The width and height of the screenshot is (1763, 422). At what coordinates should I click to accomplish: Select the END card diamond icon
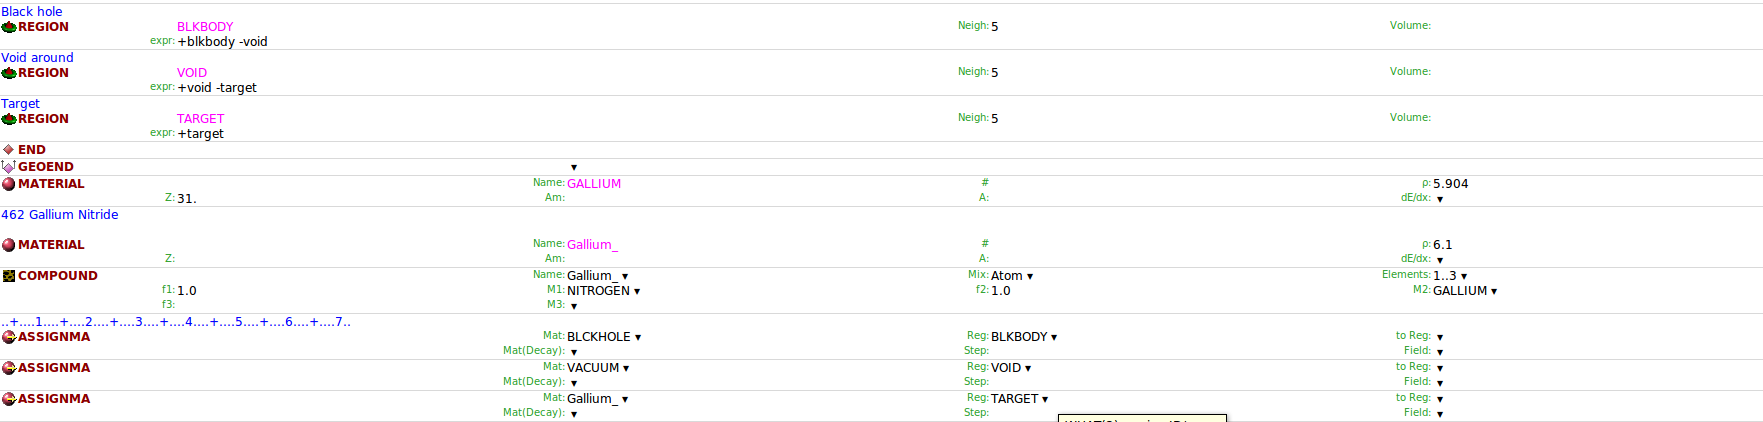tap(9, 150)
